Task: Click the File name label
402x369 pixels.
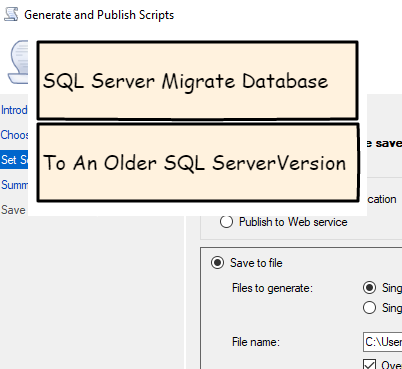Action: coord(256,342)
